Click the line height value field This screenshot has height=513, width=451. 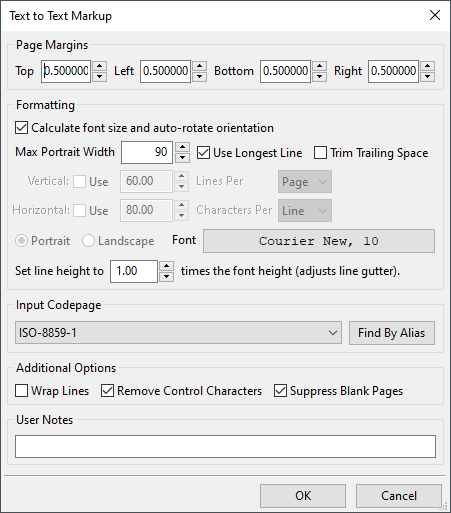(x=134, y=271)
